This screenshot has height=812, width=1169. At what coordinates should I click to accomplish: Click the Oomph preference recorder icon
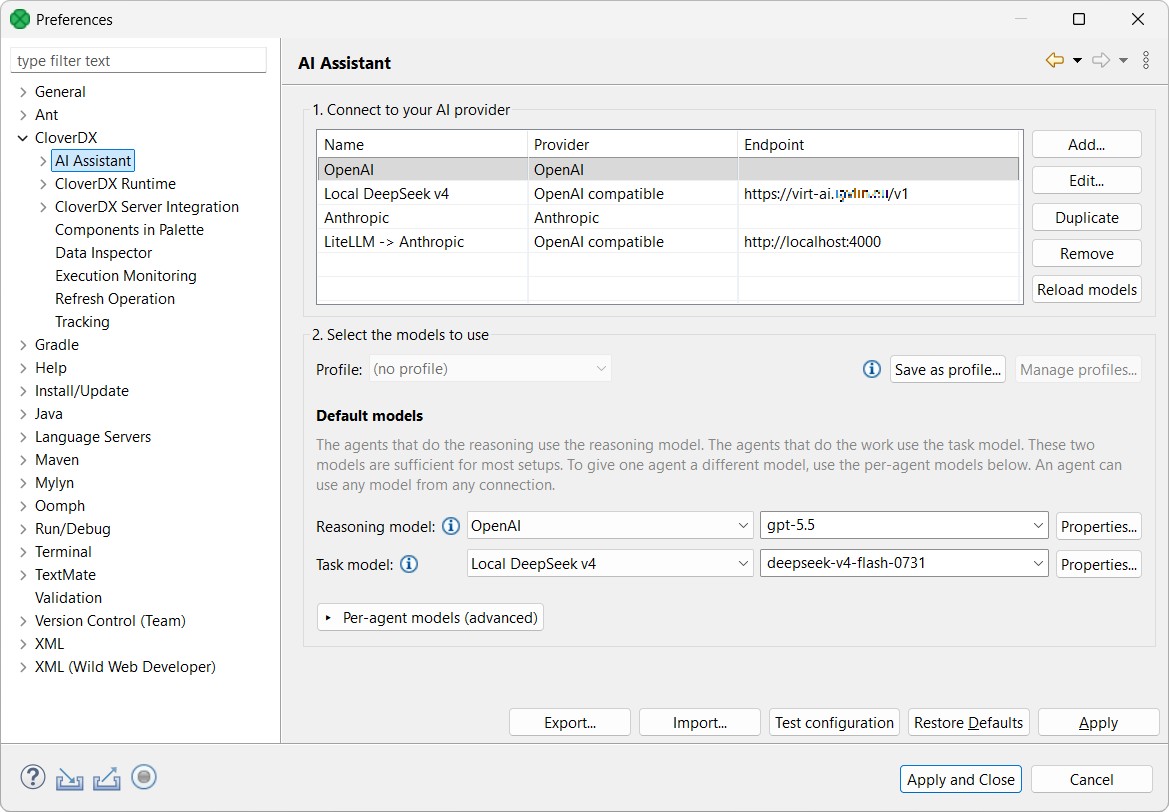[144, 777]
